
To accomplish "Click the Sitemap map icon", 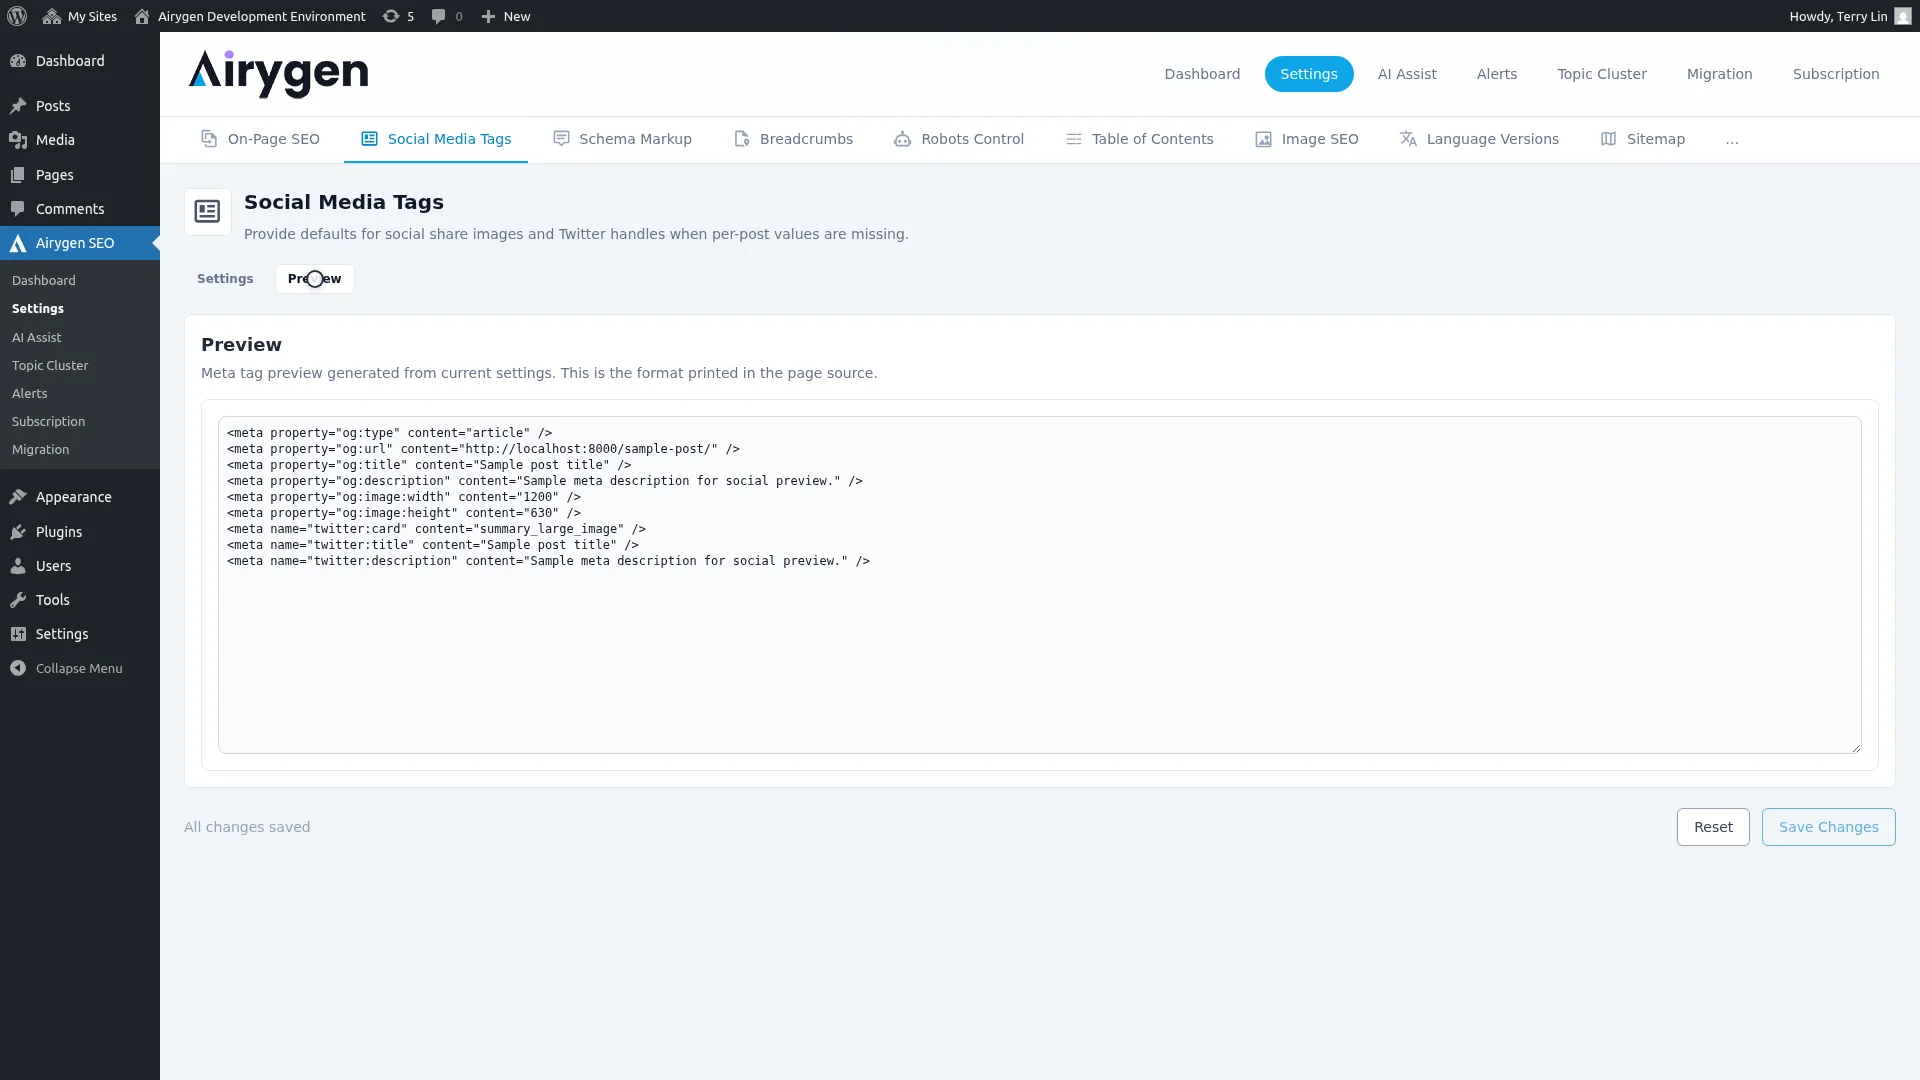I will click(x=1608, y=139).
